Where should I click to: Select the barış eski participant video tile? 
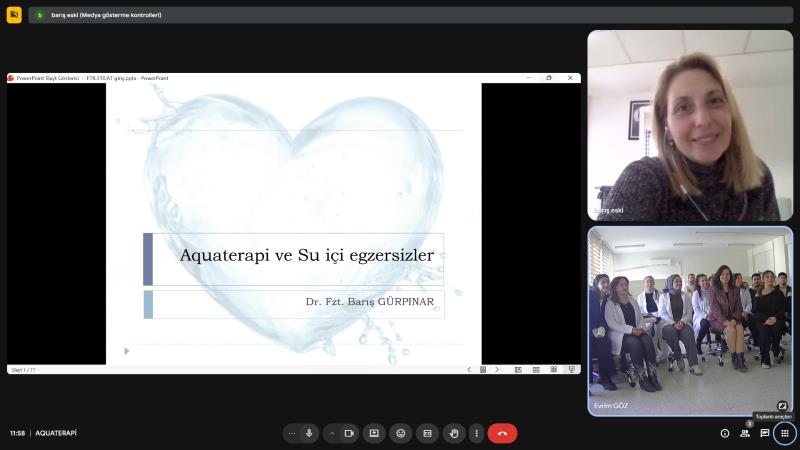tap(689, 125)
